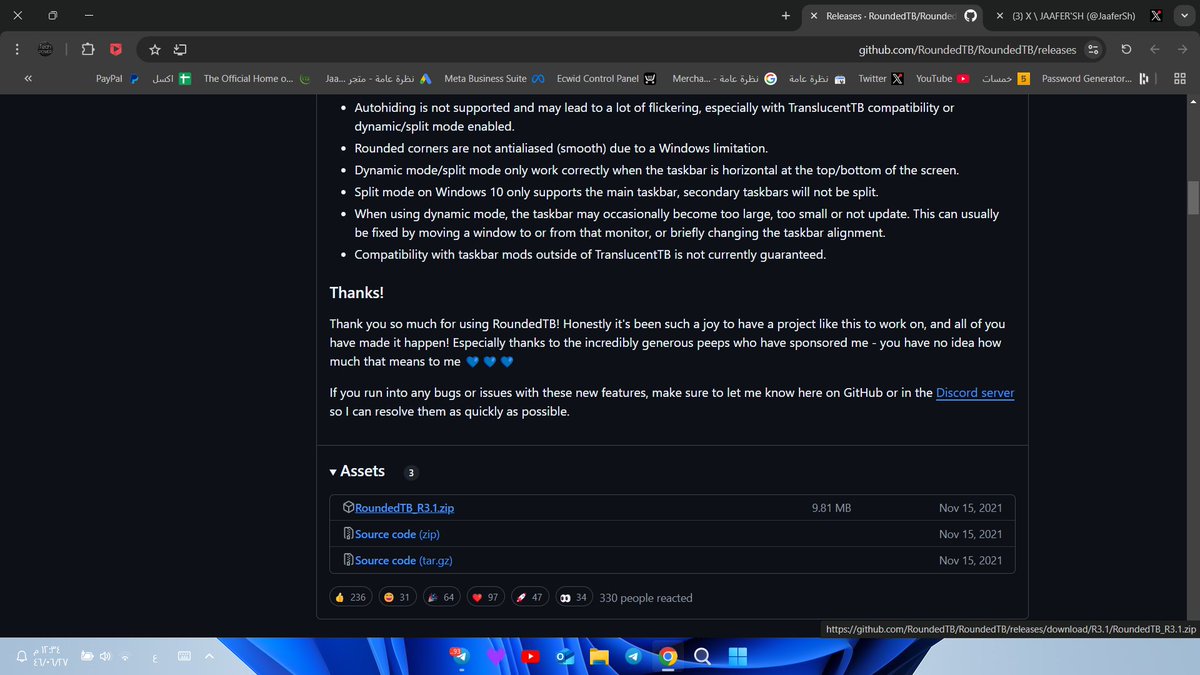
Task: Click the thumbs up reaction 236
Action: [x=351, y=597]
